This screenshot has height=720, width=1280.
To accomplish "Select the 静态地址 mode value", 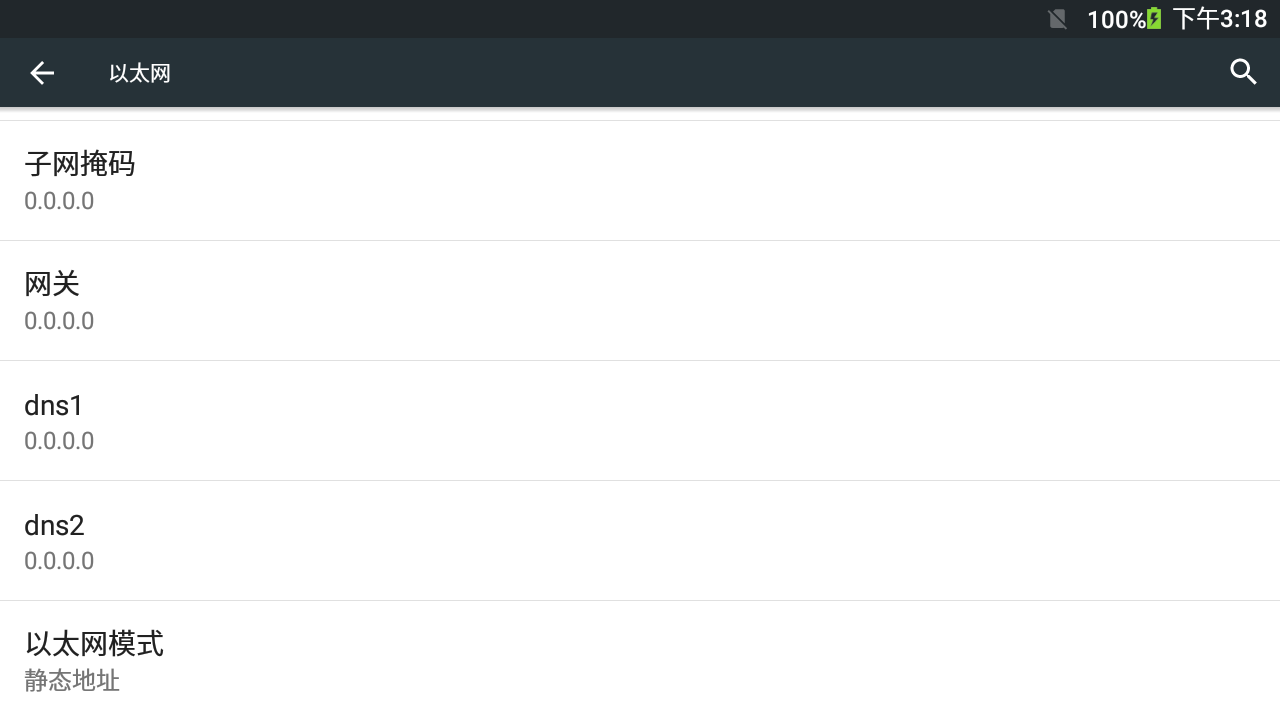I will pyautogui.click(x=72, y=681).
